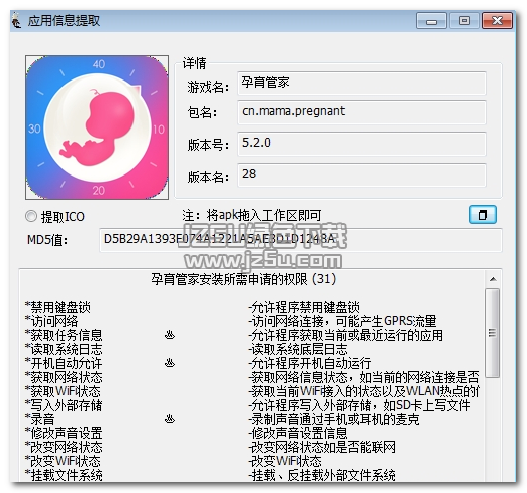Select permission row *修改声音设置

[x=64, y=433]
